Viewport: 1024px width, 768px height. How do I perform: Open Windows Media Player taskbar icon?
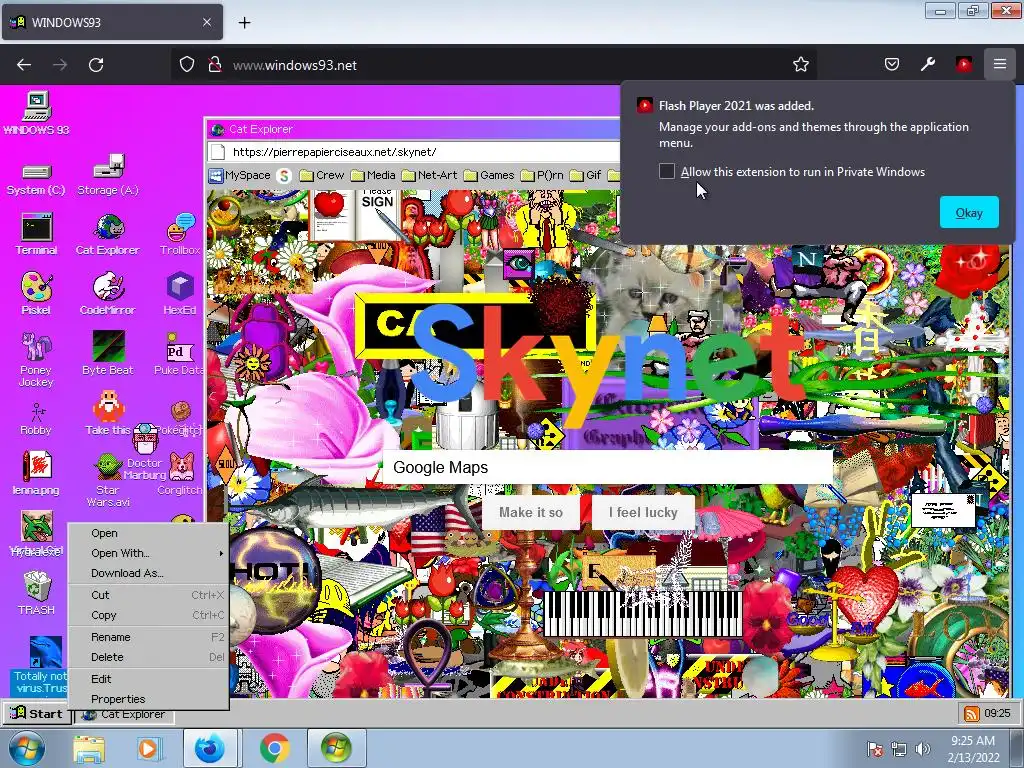click(x=148, y=748)
